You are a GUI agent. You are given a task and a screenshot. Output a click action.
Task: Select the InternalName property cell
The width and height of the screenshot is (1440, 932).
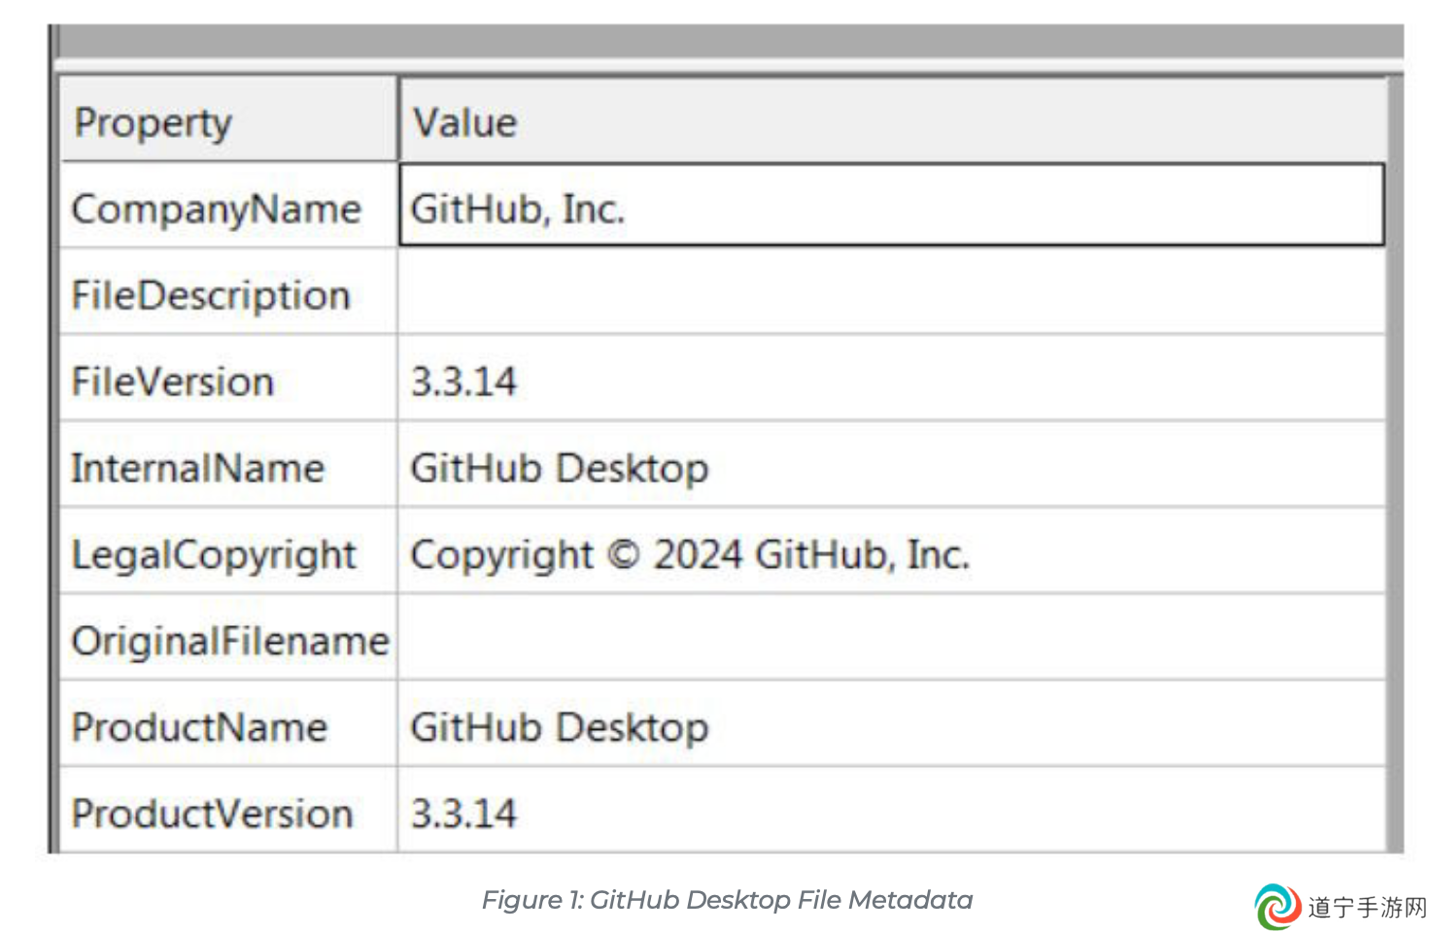(x=229, y=465)
